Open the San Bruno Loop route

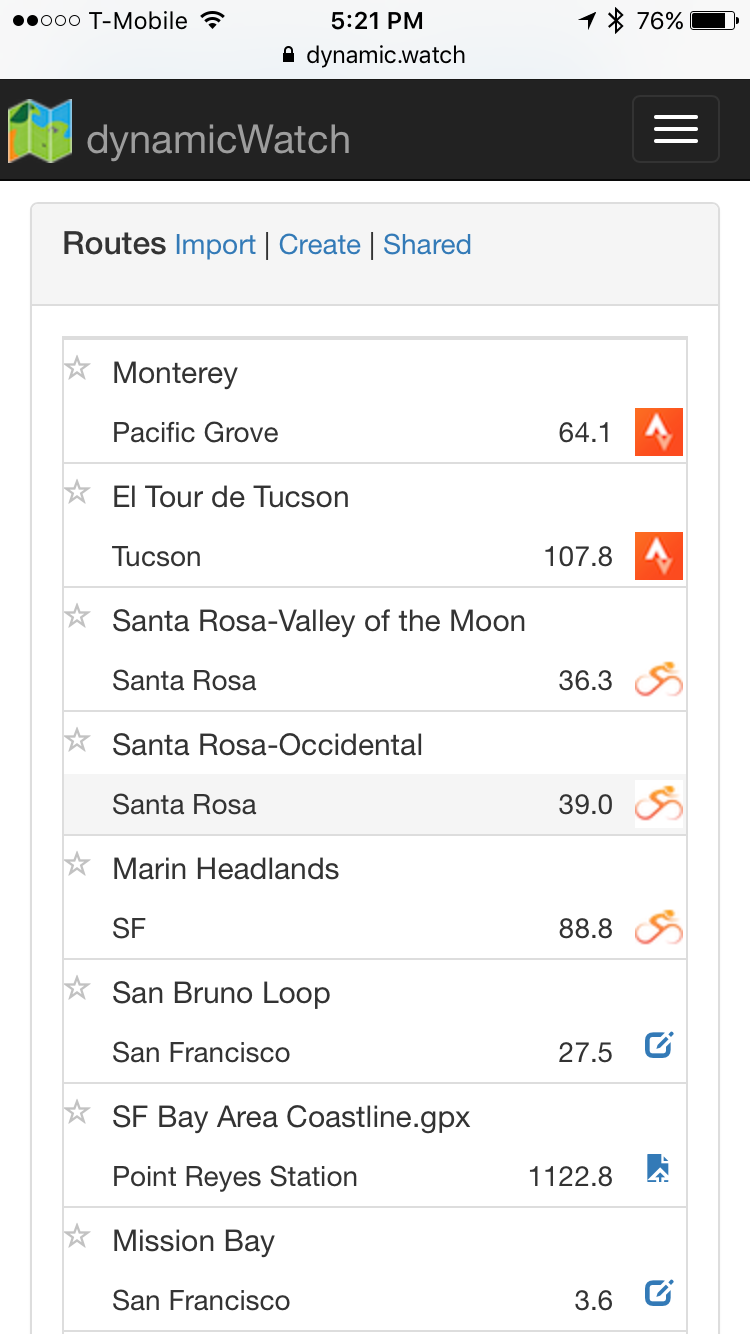221,993
